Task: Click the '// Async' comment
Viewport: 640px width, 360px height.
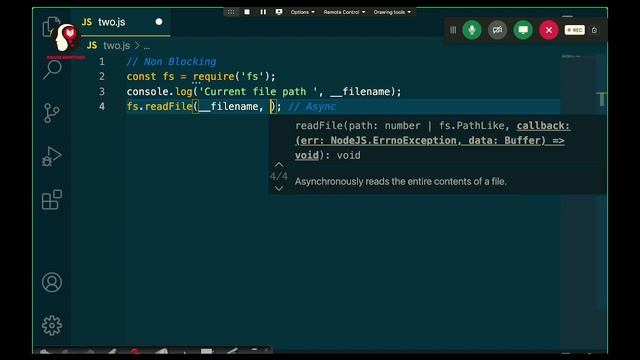Action: tap(312, 107)
